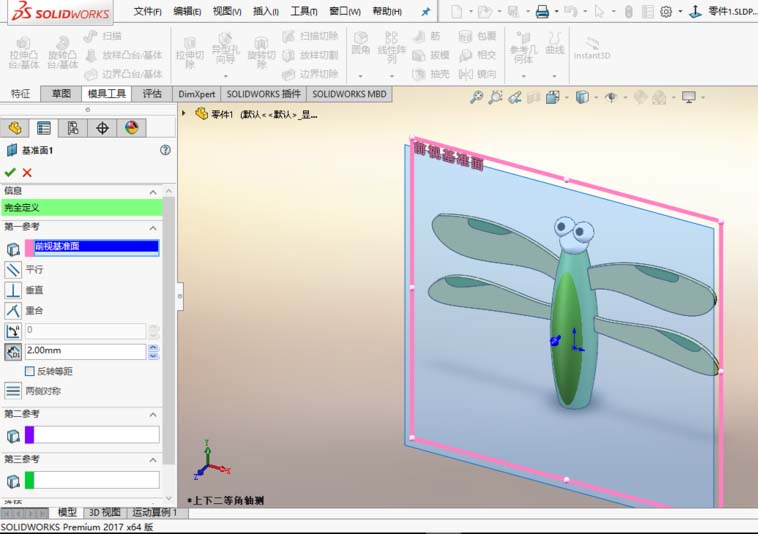The image size is (758, 534).
Task: Expand the 零件1 flyout tree arrow
Action: (184, 114)
